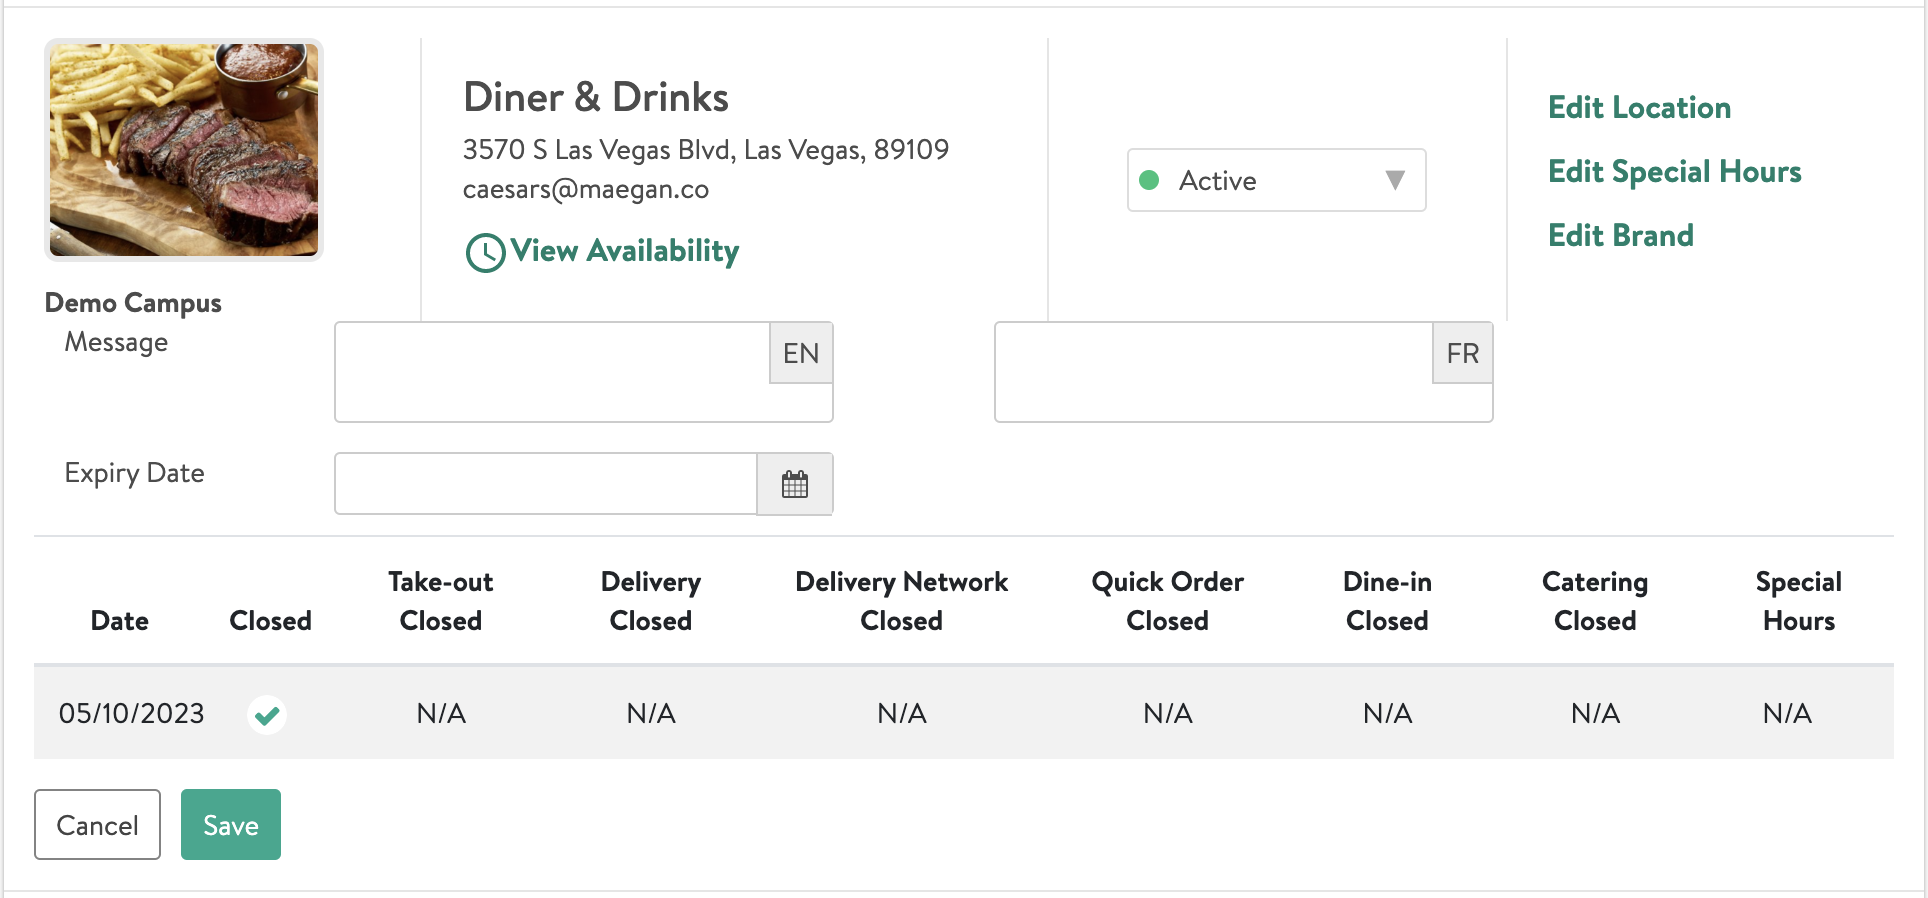1928x898 pixels.
Task: Toggle the Closed checkmark for 05/10/2023
Action: (x=267, y=715)
